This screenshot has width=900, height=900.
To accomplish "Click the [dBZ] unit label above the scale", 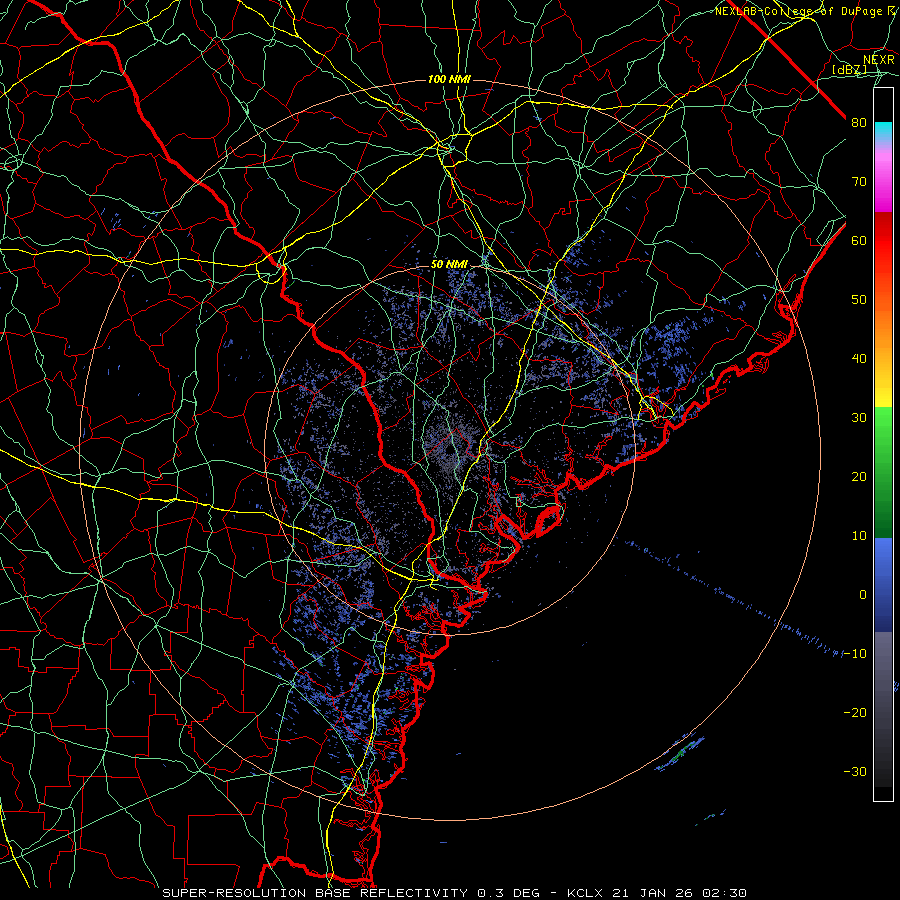I will 849,70.
